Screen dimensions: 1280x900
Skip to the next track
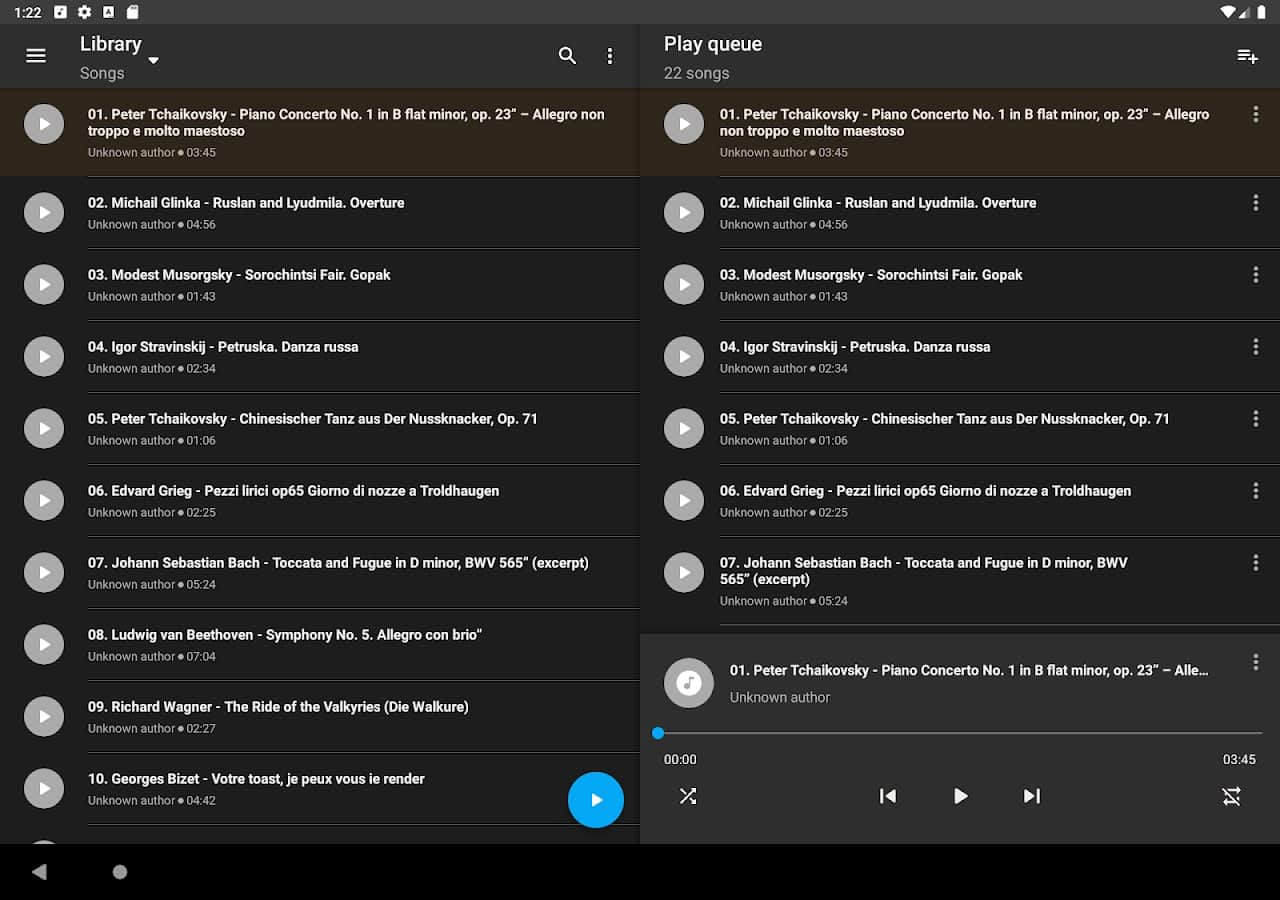coord(1032,796)
